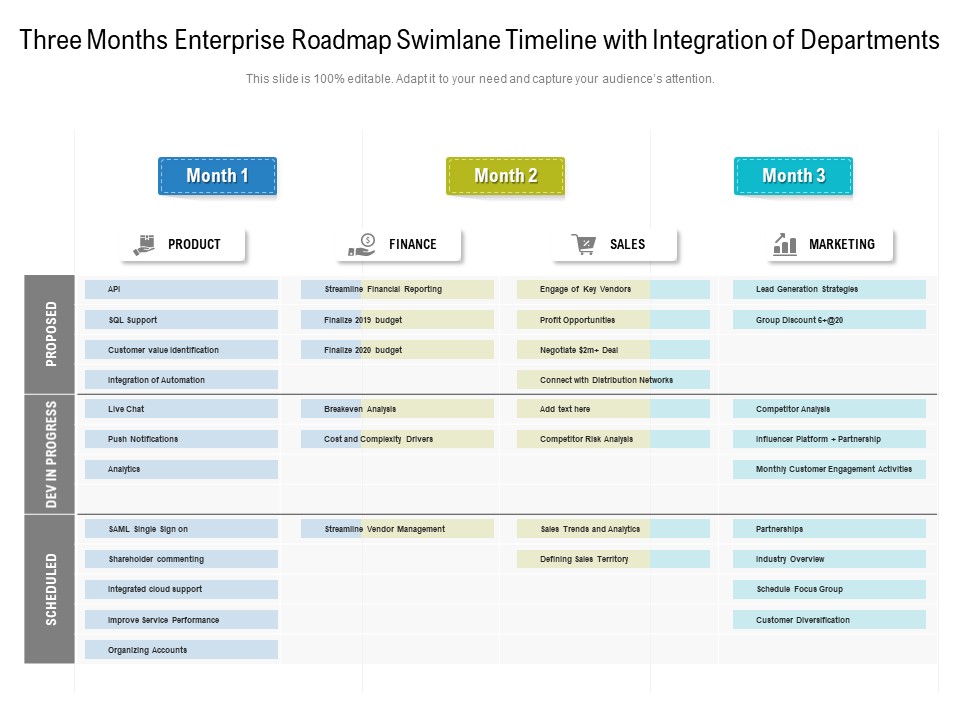This screenshot has width=960, height=720.
Task: Select the 'API' product bar
Action: [181, 289]
